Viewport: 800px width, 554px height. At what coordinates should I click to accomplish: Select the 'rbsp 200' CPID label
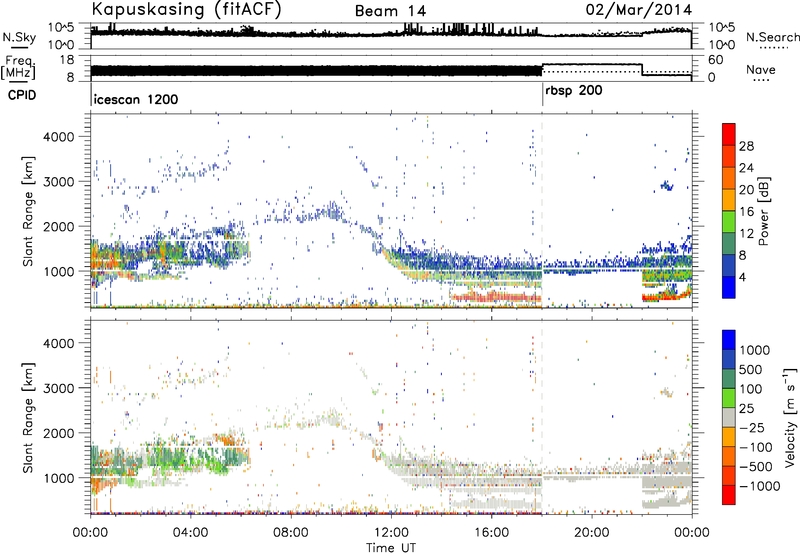pyautogui.click(x=574, y=91)
